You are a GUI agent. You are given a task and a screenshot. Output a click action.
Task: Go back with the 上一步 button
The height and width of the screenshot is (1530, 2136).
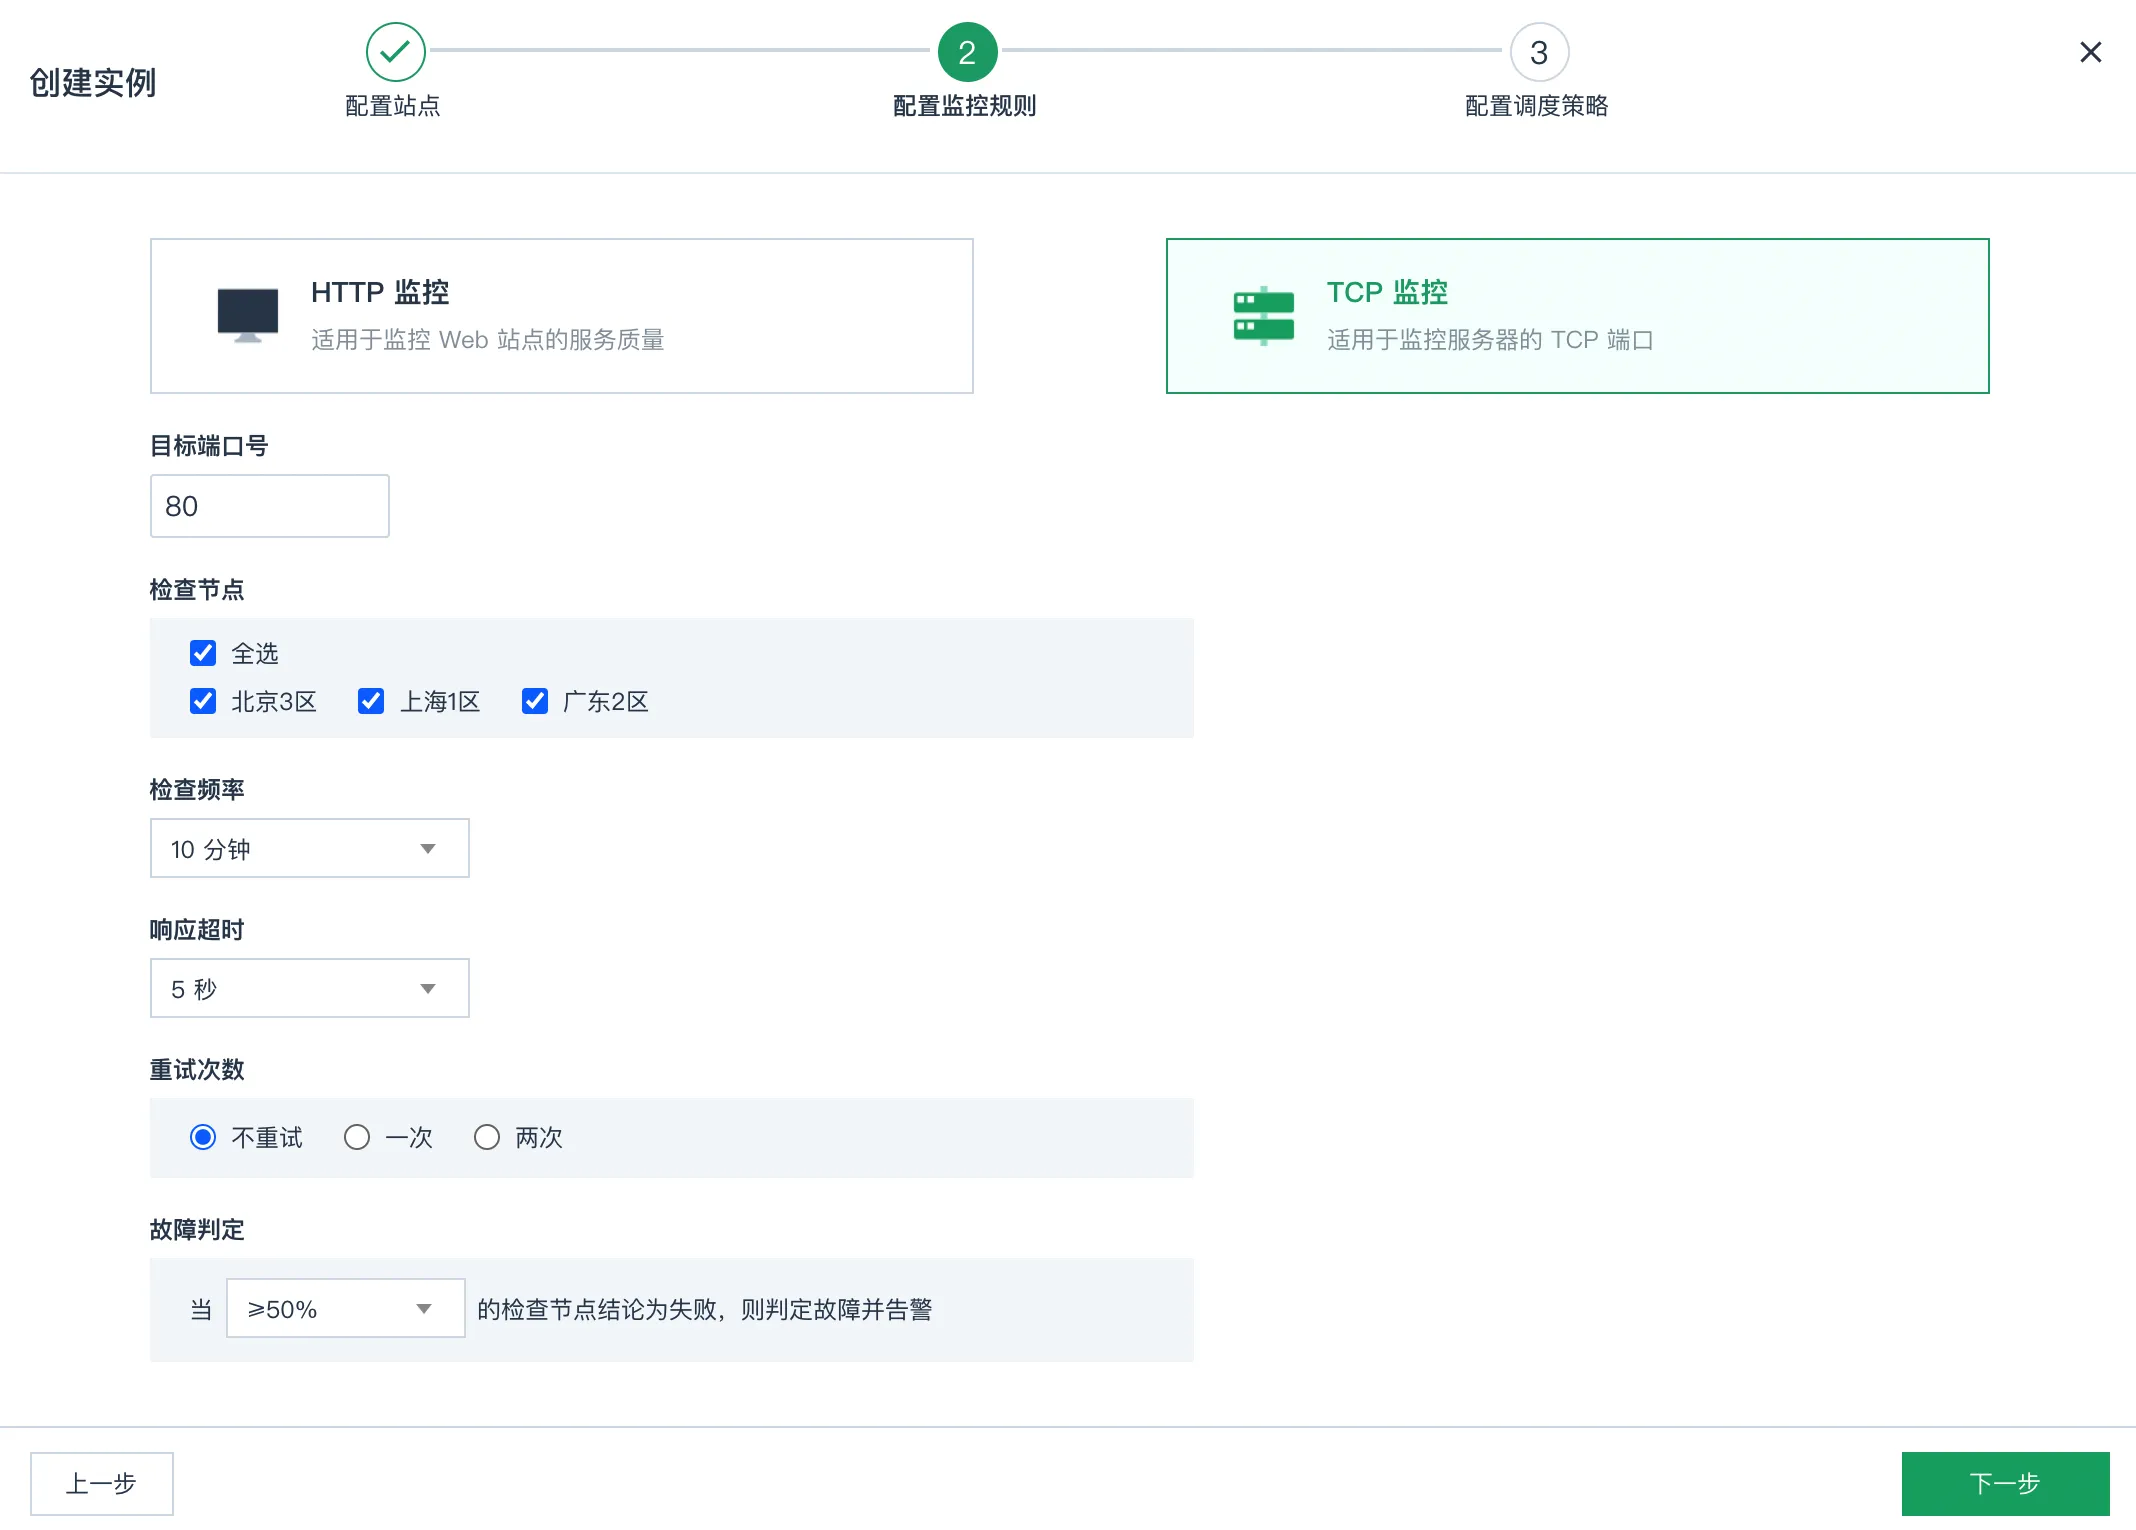coord(102,1484)
